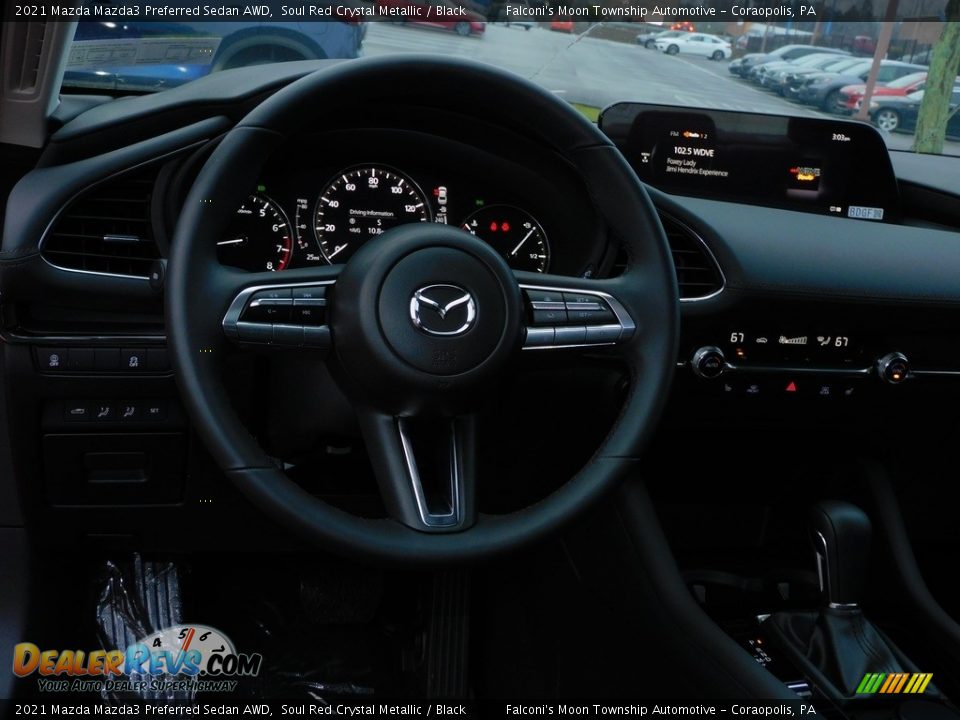Tap the right 67 temperature readout
Screen dimensions: 960x720
click(842, 341)
